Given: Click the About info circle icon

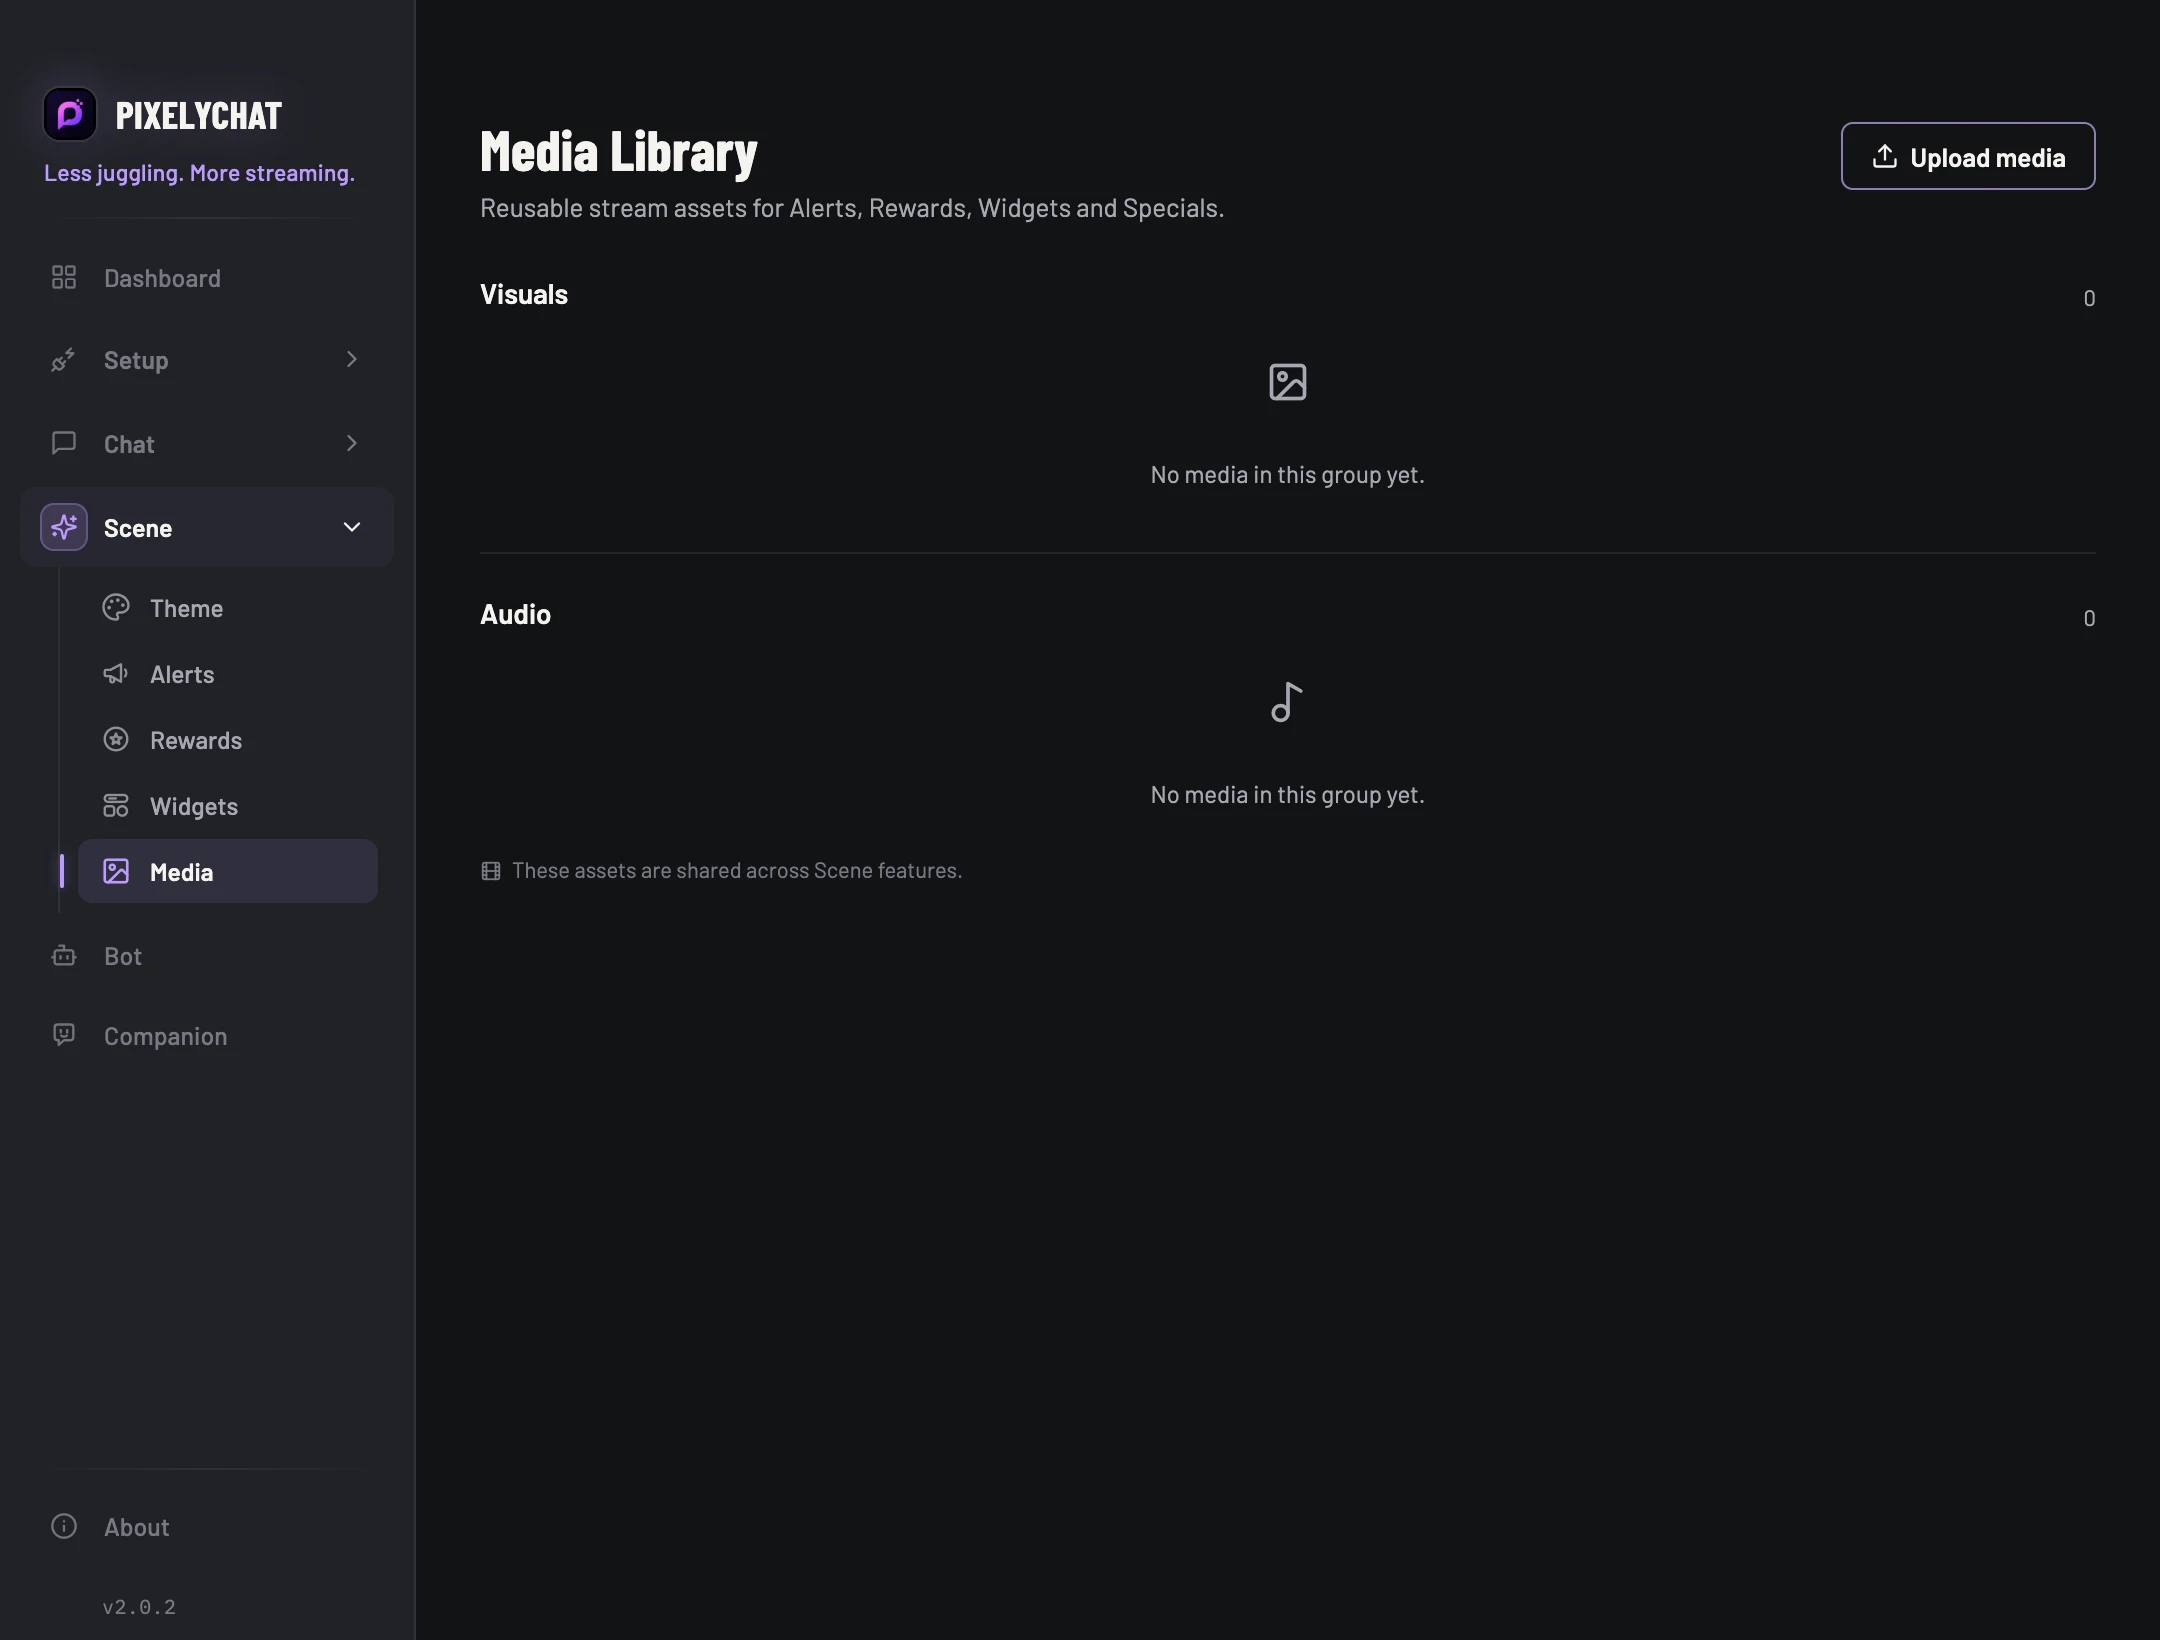Looking at the screenshot, I should 64,1526.
